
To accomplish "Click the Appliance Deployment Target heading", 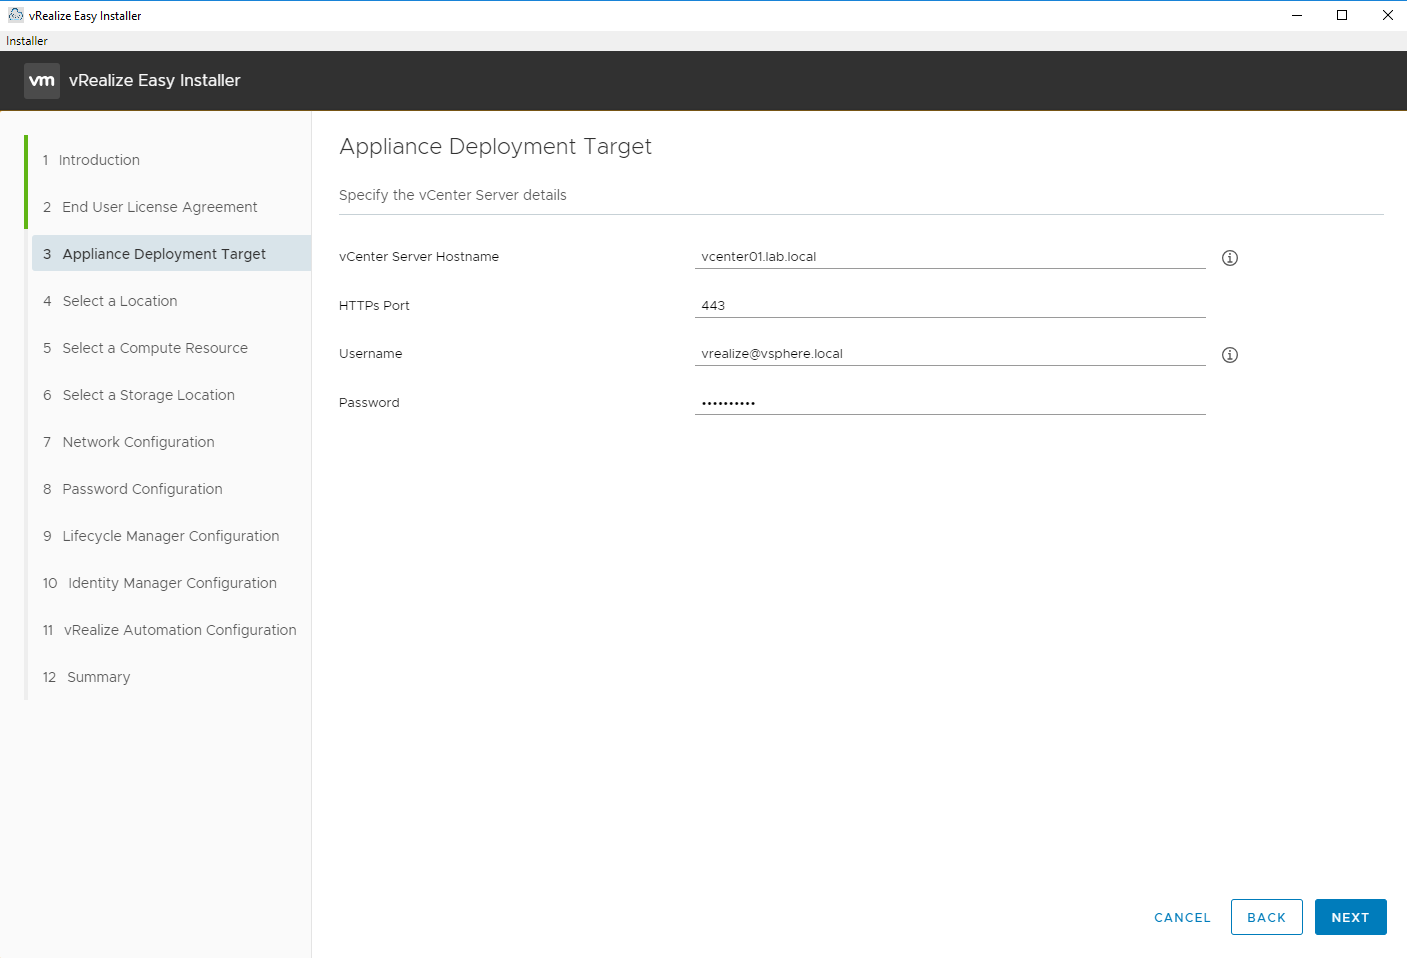I will tap(495, 146).
